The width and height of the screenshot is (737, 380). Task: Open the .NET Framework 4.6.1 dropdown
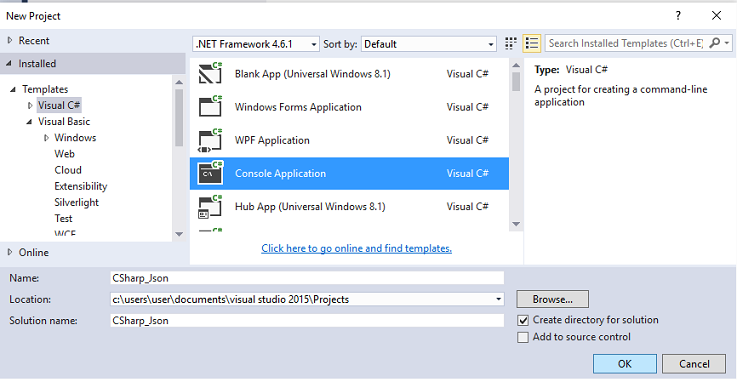click(x=256, y=44)
